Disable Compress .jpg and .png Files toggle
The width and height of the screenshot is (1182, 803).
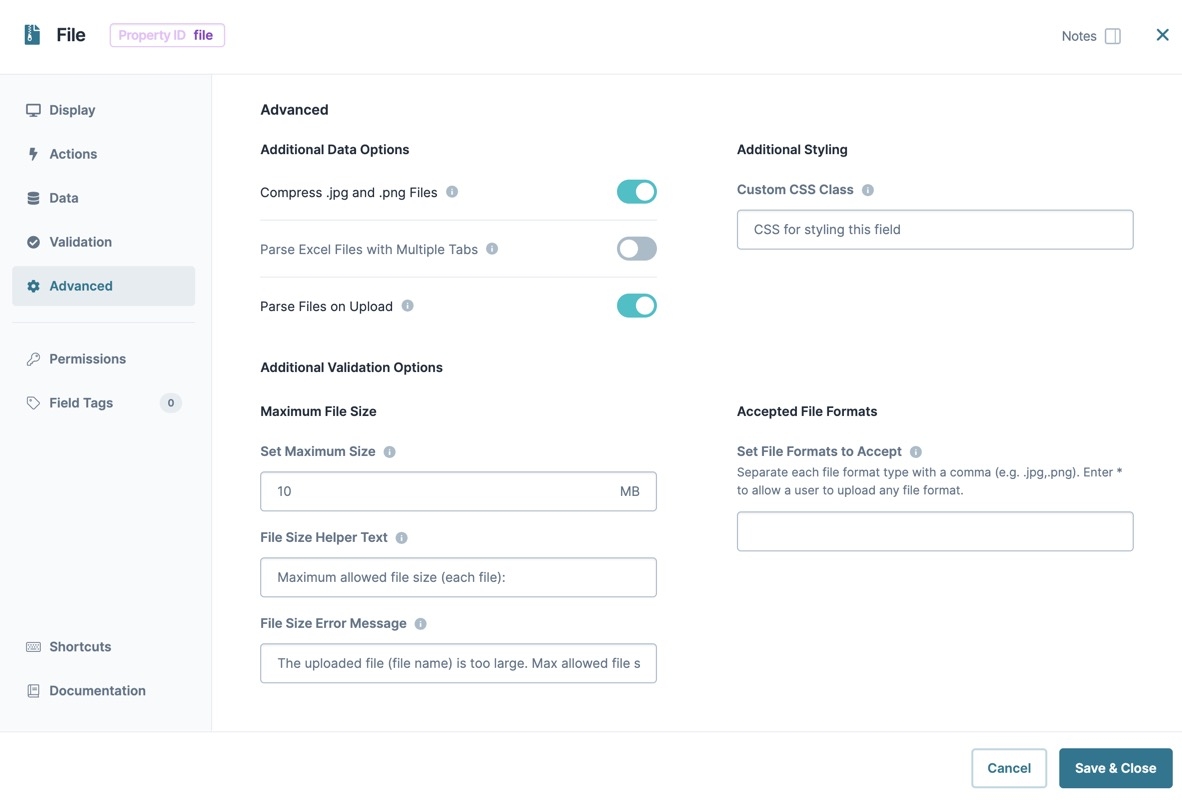click(x=637, y=192)
